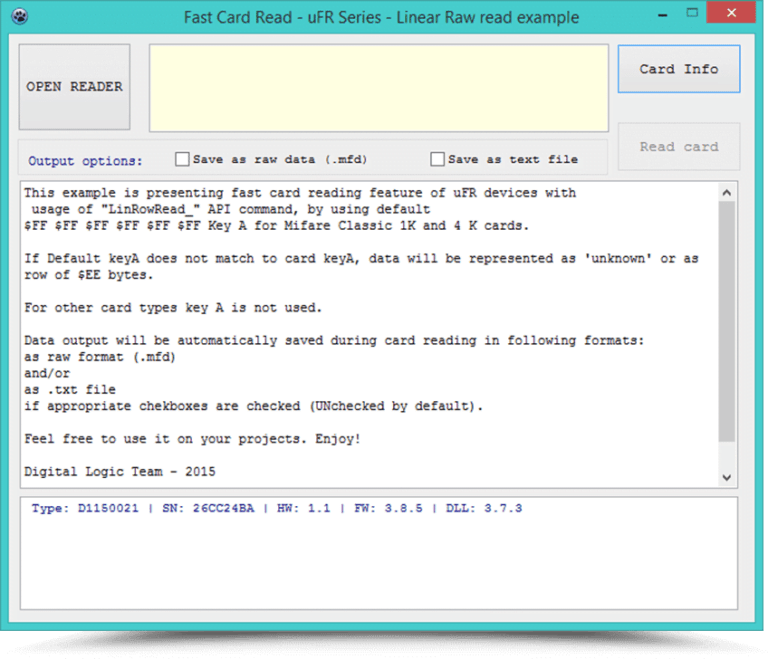Click the line 'row of $EE bytes.'
768x659 pixels.
pos(89,275)
